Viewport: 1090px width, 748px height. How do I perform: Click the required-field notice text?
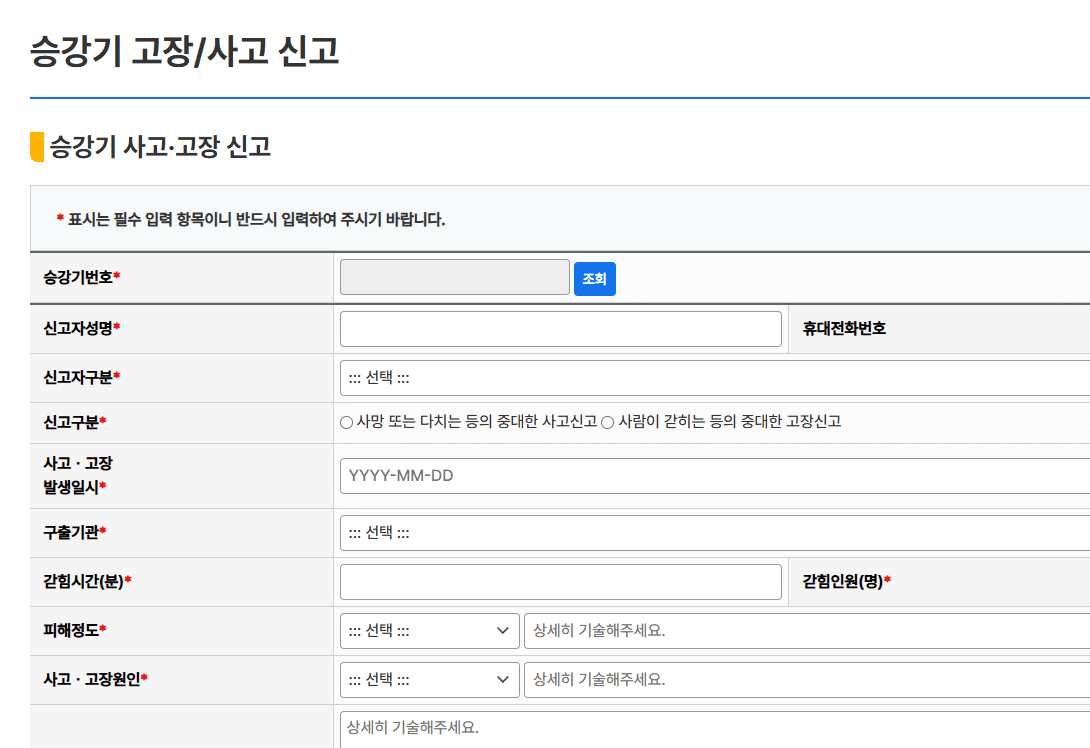(x=250, y=220)
